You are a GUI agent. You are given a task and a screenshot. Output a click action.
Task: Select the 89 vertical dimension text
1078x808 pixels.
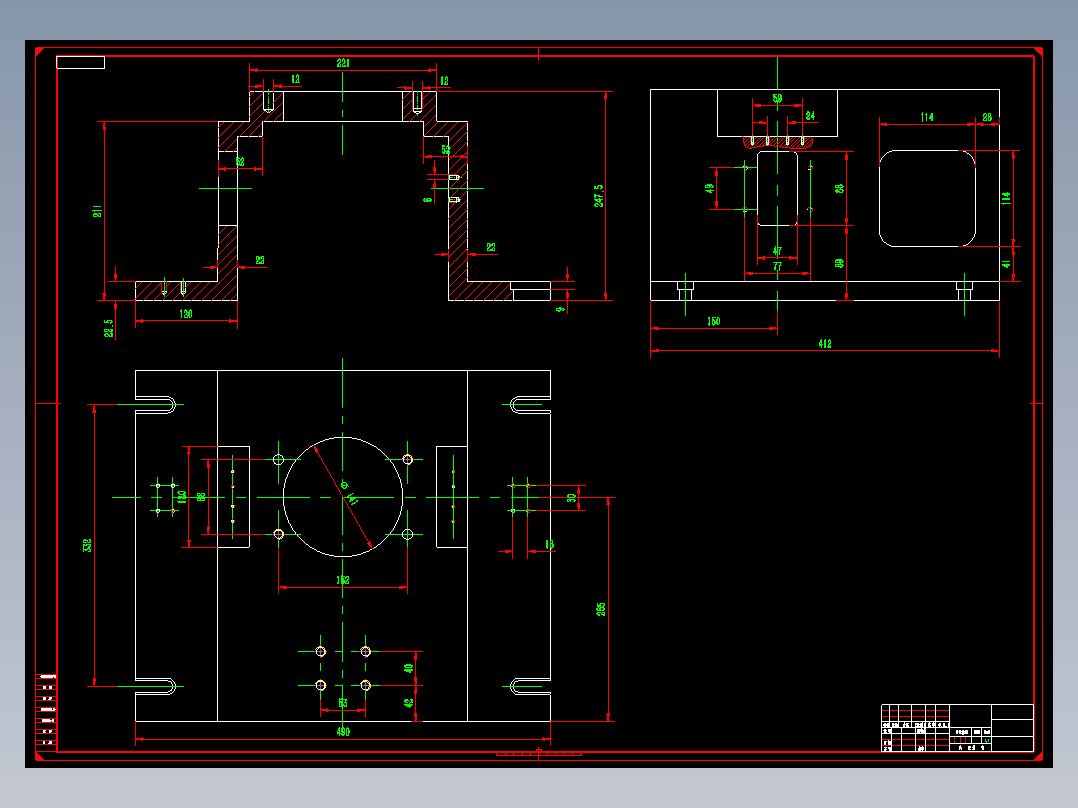[839, 263]
